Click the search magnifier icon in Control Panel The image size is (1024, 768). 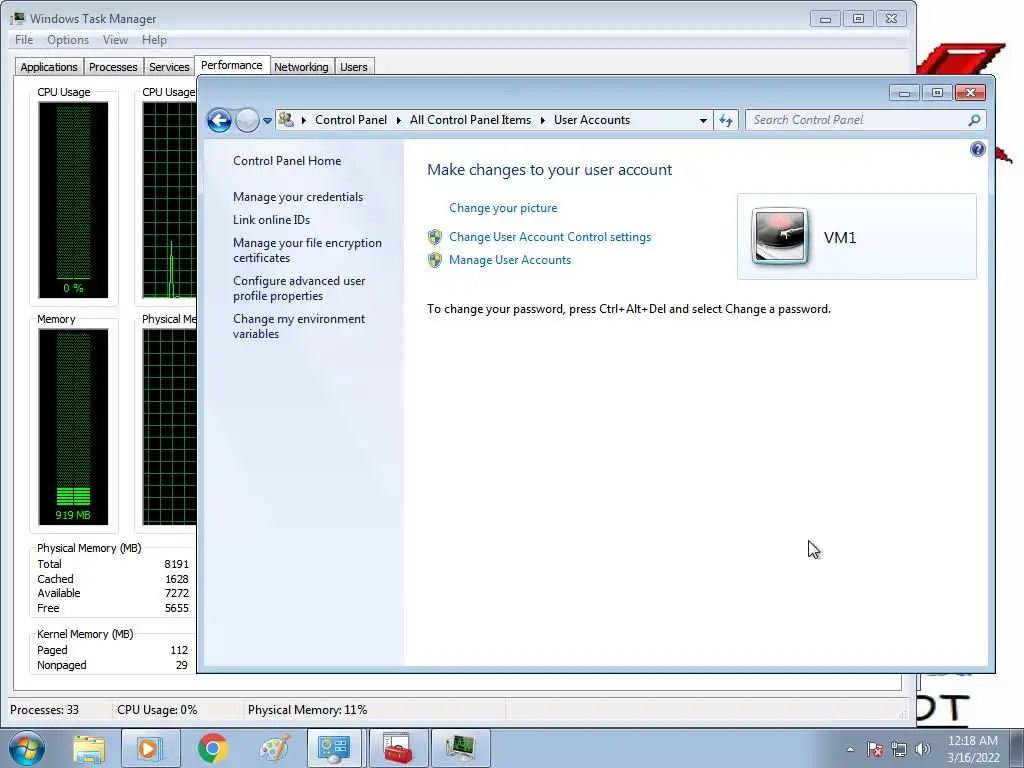pyautogui.click(x=974, y=120)
